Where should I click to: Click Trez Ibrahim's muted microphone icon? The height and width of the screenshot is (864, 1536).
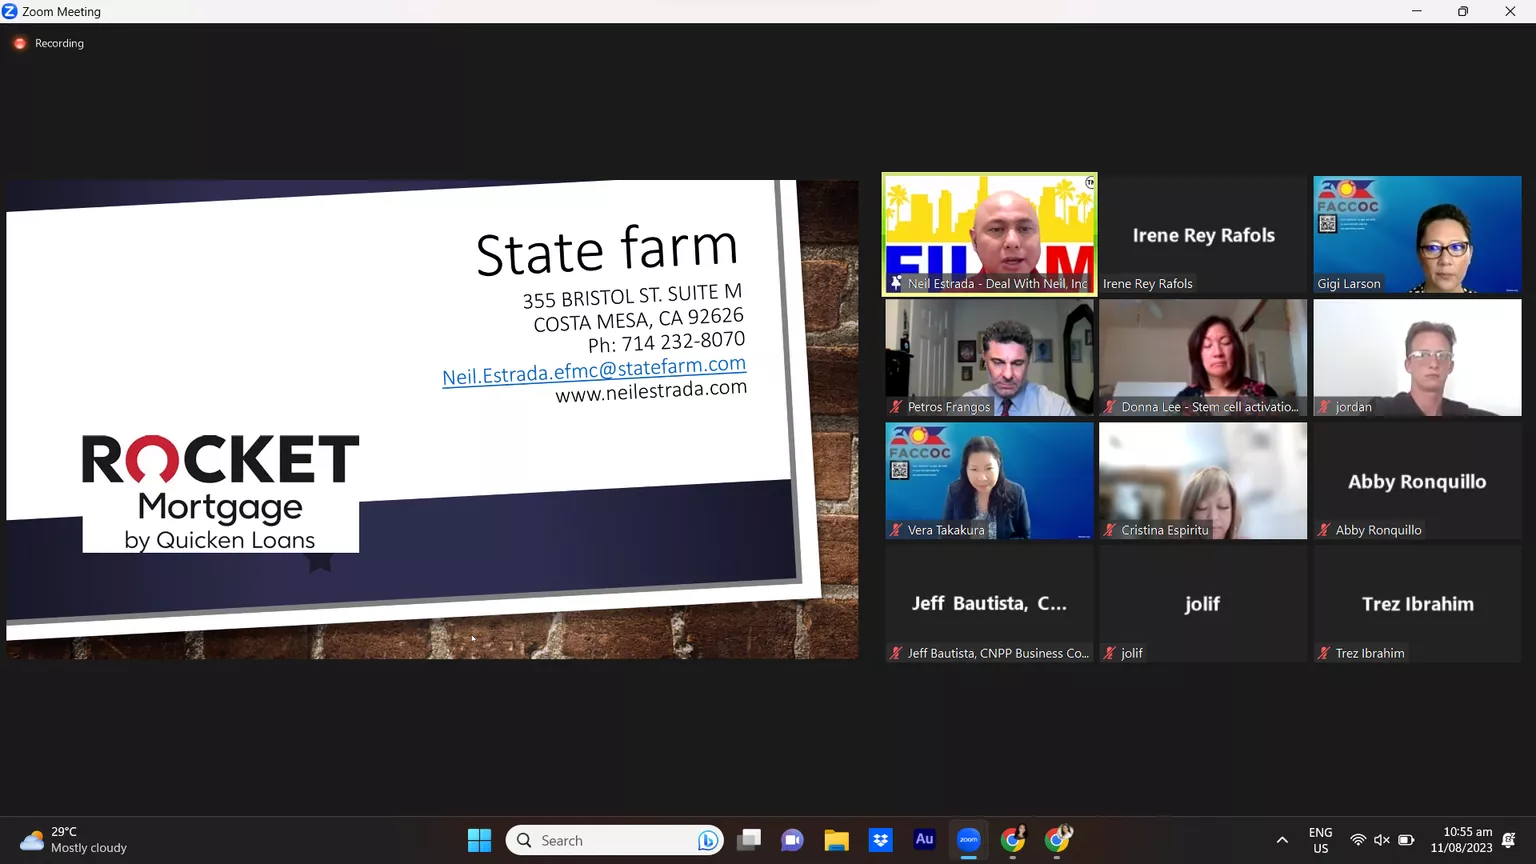(1324, 653)
